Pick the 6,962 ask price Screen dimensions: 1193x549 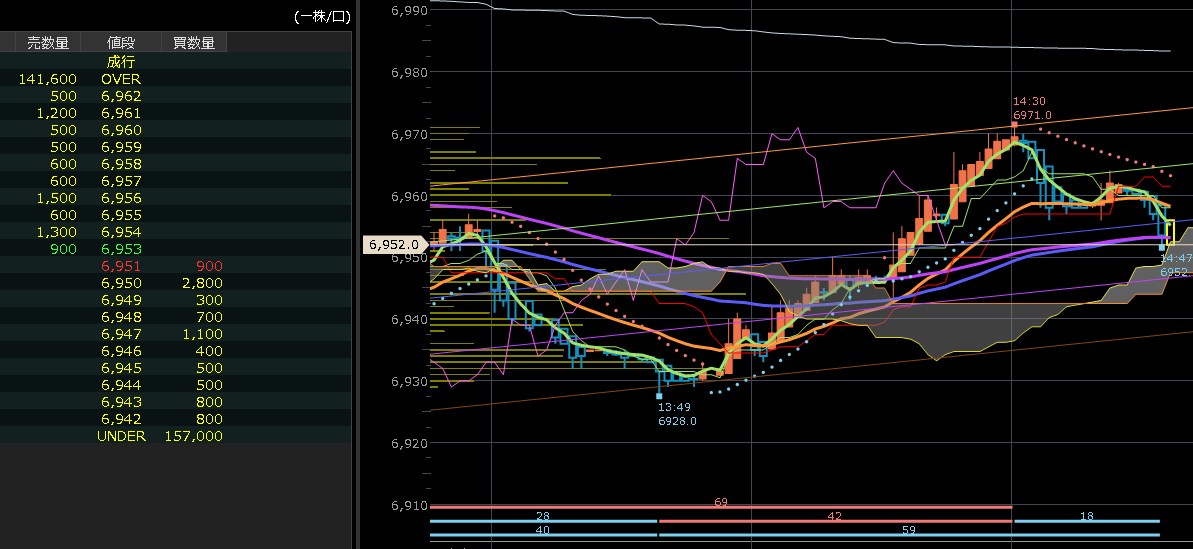pyautogui.click(x=121, y=96)
